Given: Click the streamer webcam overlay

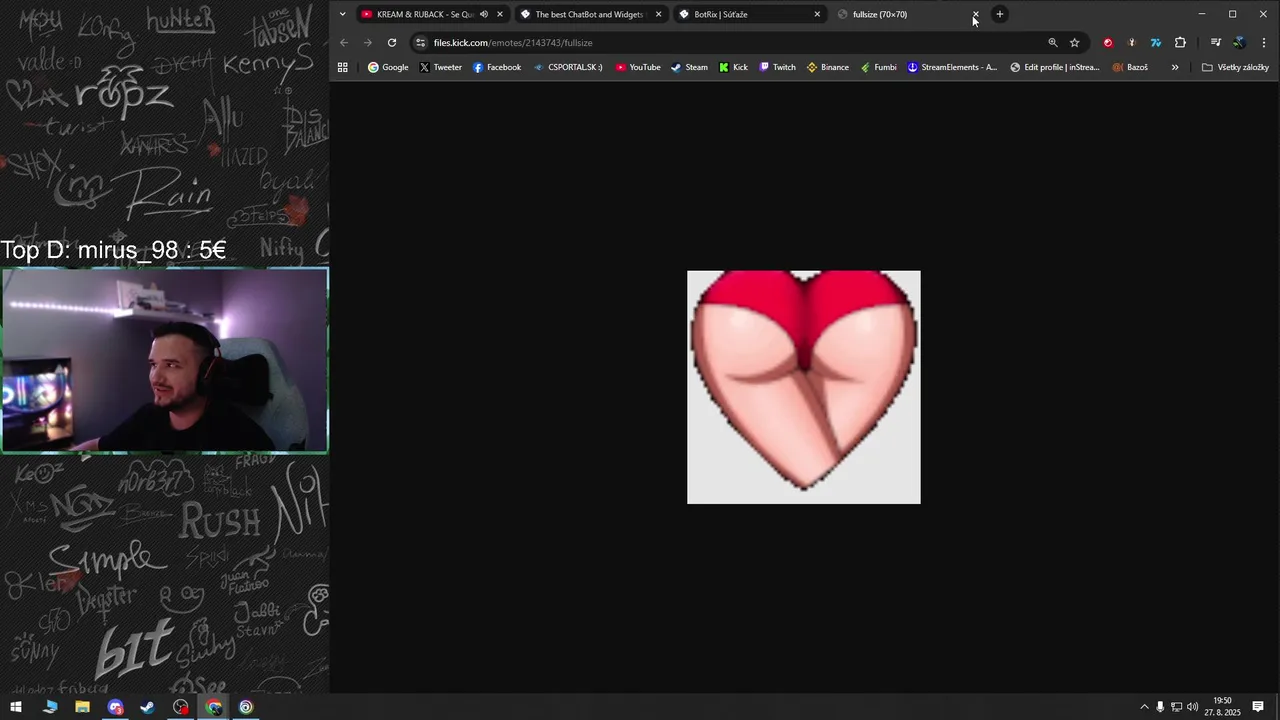Looking at the screenshot, I should [165, 361].
